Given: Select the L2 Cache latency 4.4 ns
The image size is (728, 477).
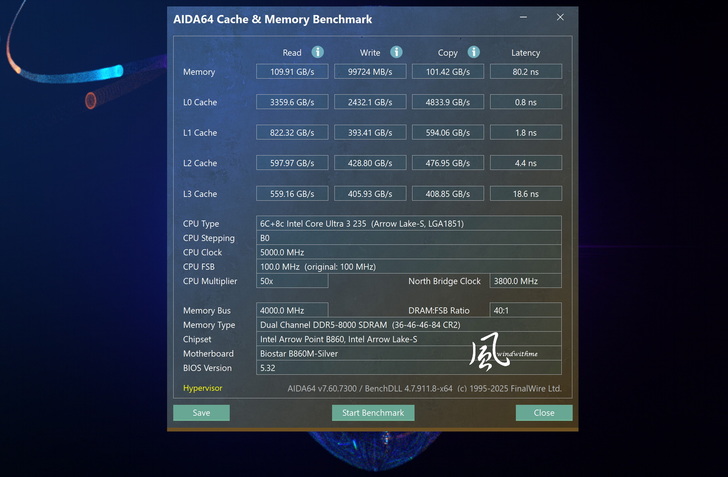Looking at the screenshot, I should pyautogui.click(x=526, y=163).
